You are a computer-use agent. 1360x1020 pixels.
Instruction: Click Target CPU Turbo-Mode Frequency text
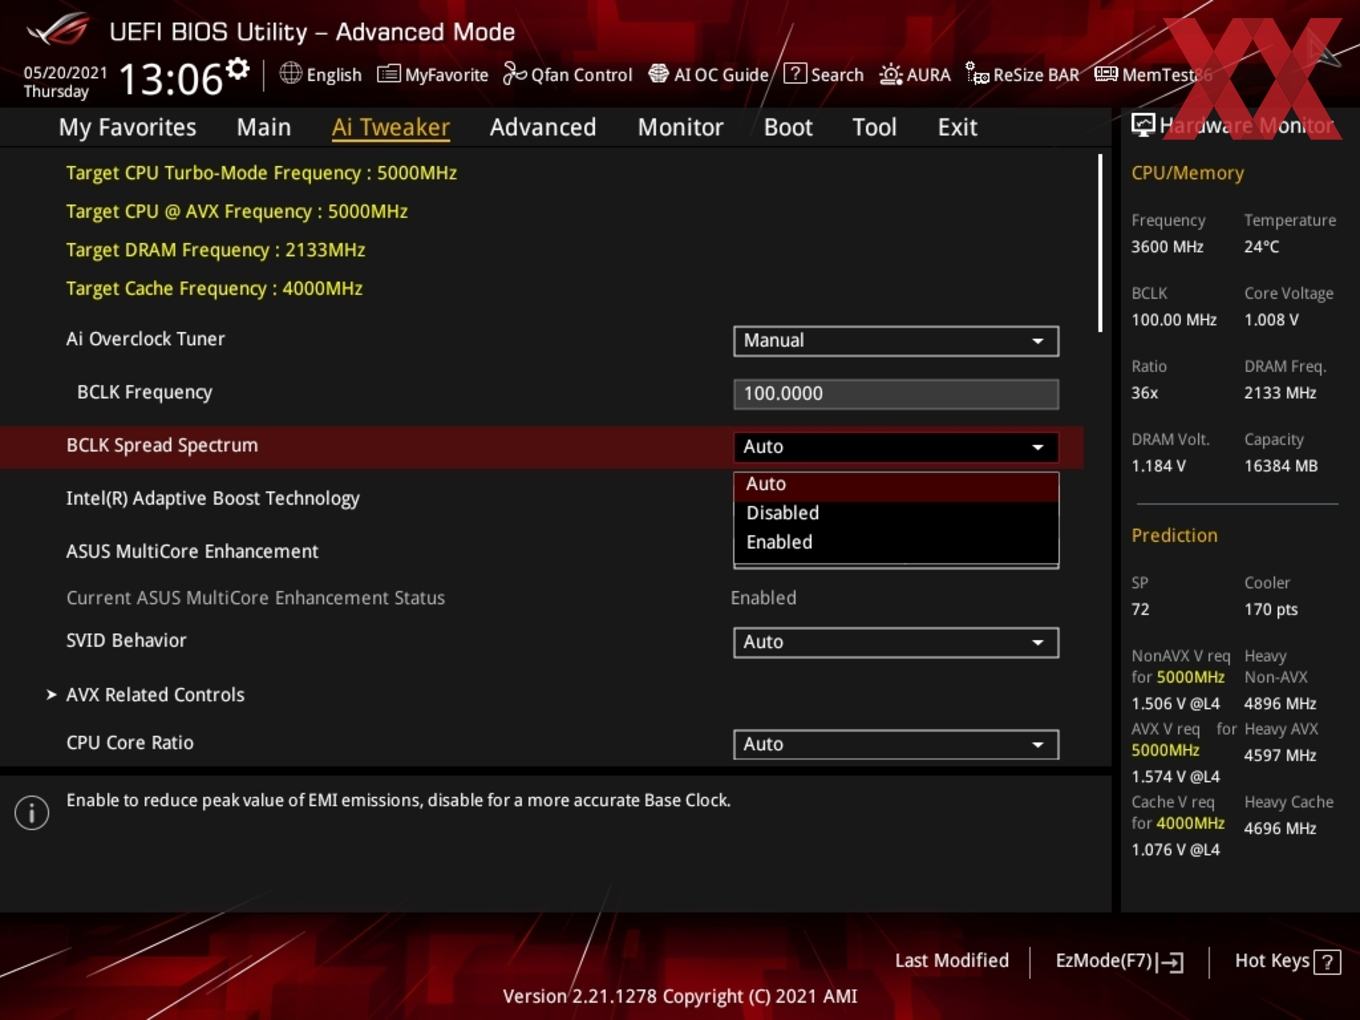tap(261, 173)
